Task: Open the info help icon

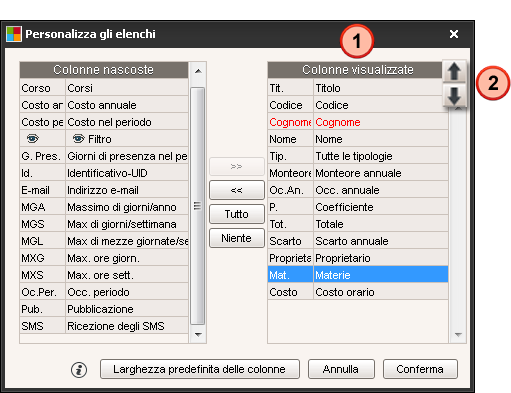Action: (79, 369)
